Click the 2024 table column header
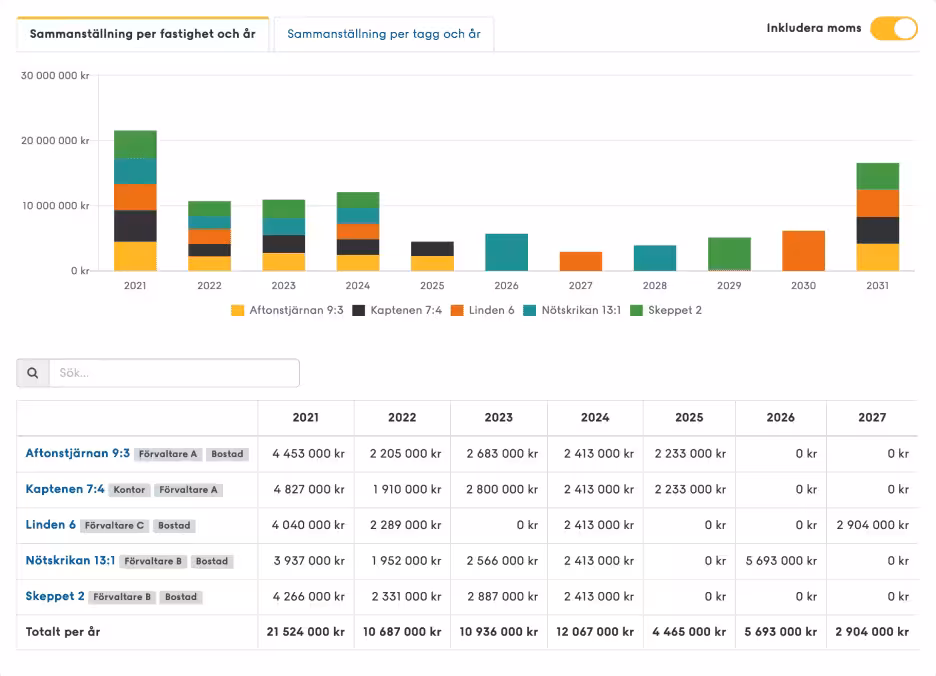 pyautogui.click(x=595, y=417)
